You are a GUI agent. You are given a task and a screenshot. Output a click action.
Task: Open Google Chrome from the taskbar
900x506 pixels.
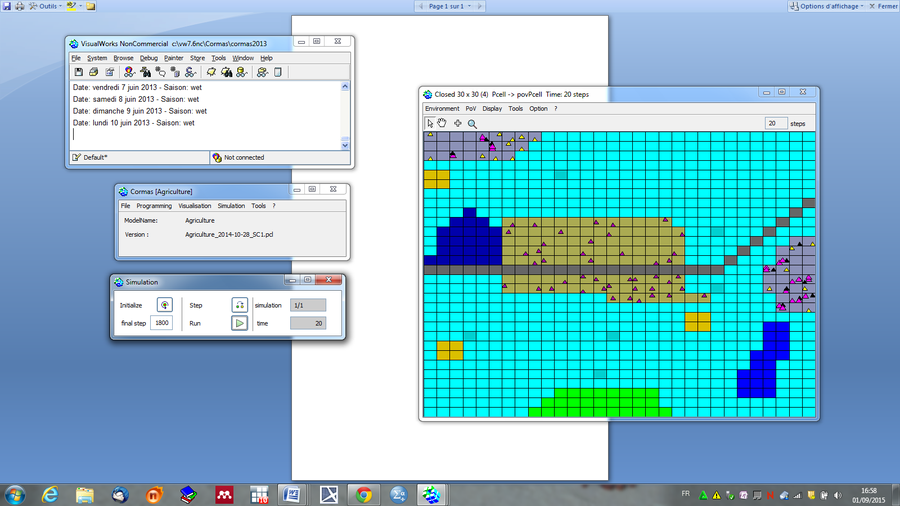363,495
